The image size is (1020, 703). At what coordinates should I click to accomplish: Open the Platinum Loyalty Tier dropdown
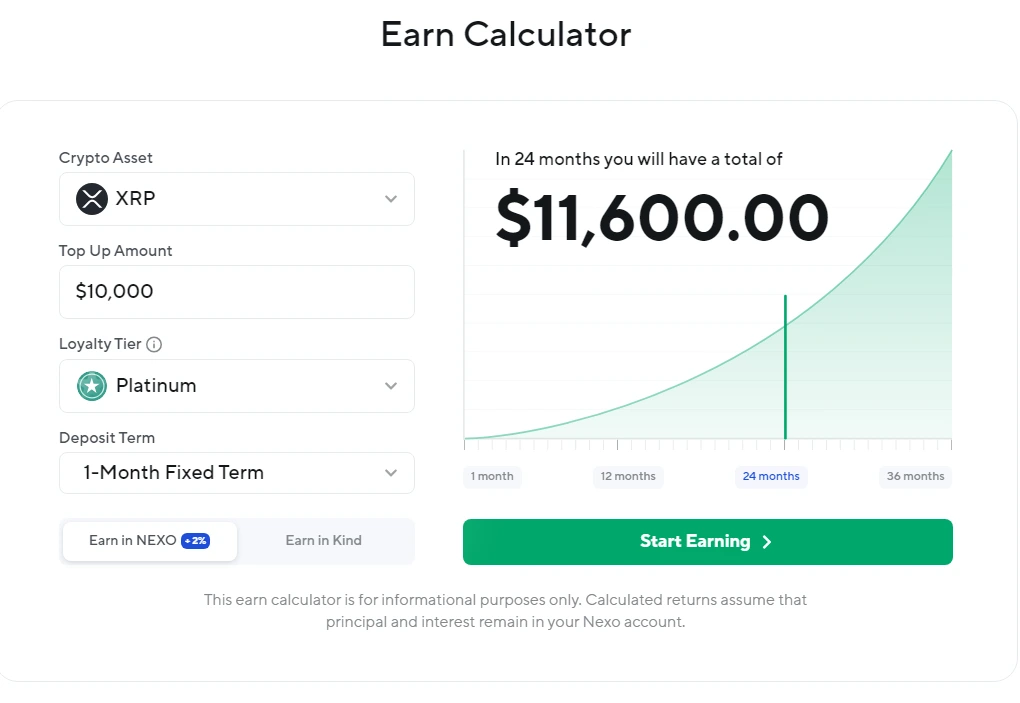237,386
